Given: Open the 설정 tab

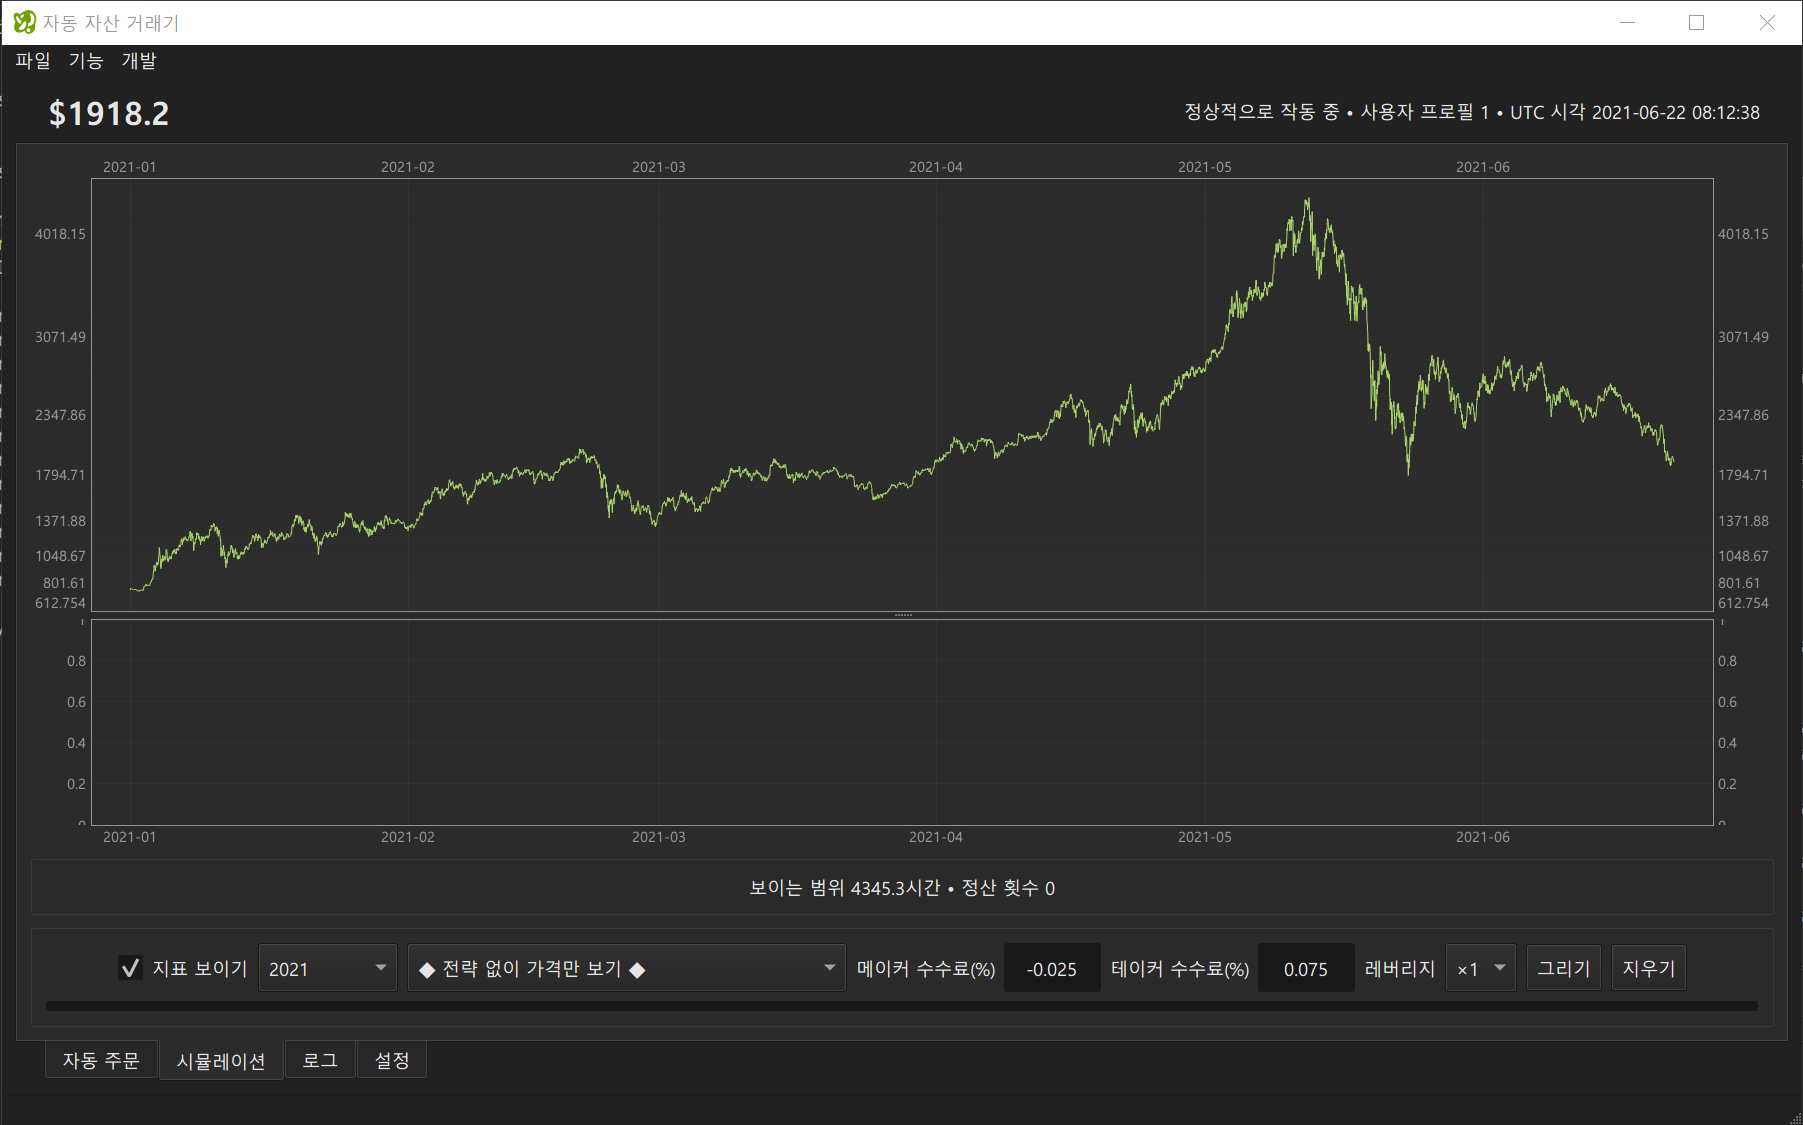Looking at the screenshot, I should (392, 1060).
